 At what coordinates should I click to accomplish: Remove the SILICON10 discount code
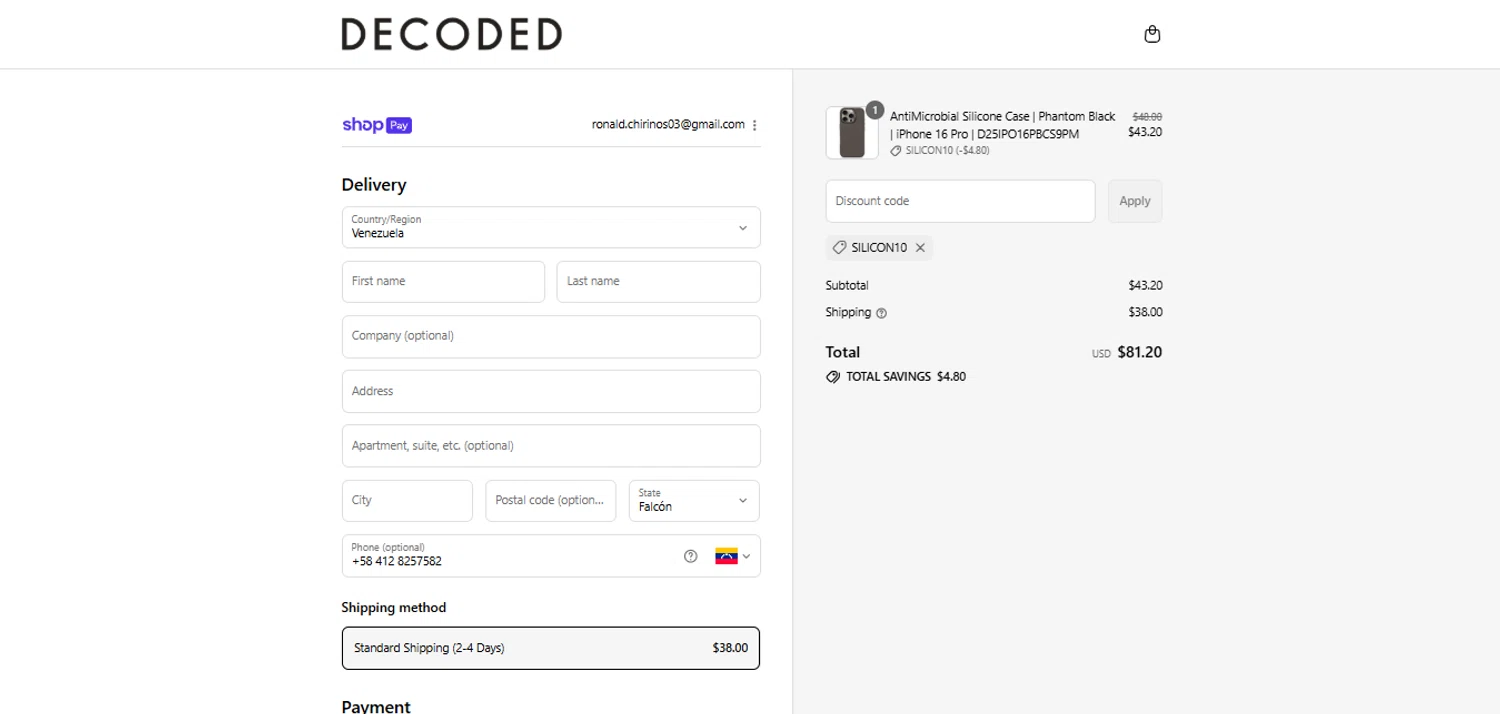click(920, 247)
